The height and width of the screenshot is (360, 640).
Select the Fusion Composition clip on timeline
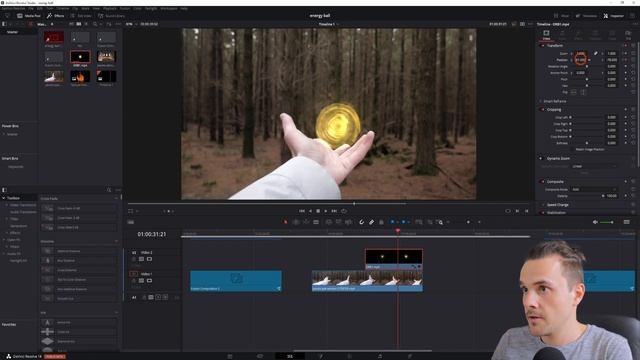pos(236,281)
